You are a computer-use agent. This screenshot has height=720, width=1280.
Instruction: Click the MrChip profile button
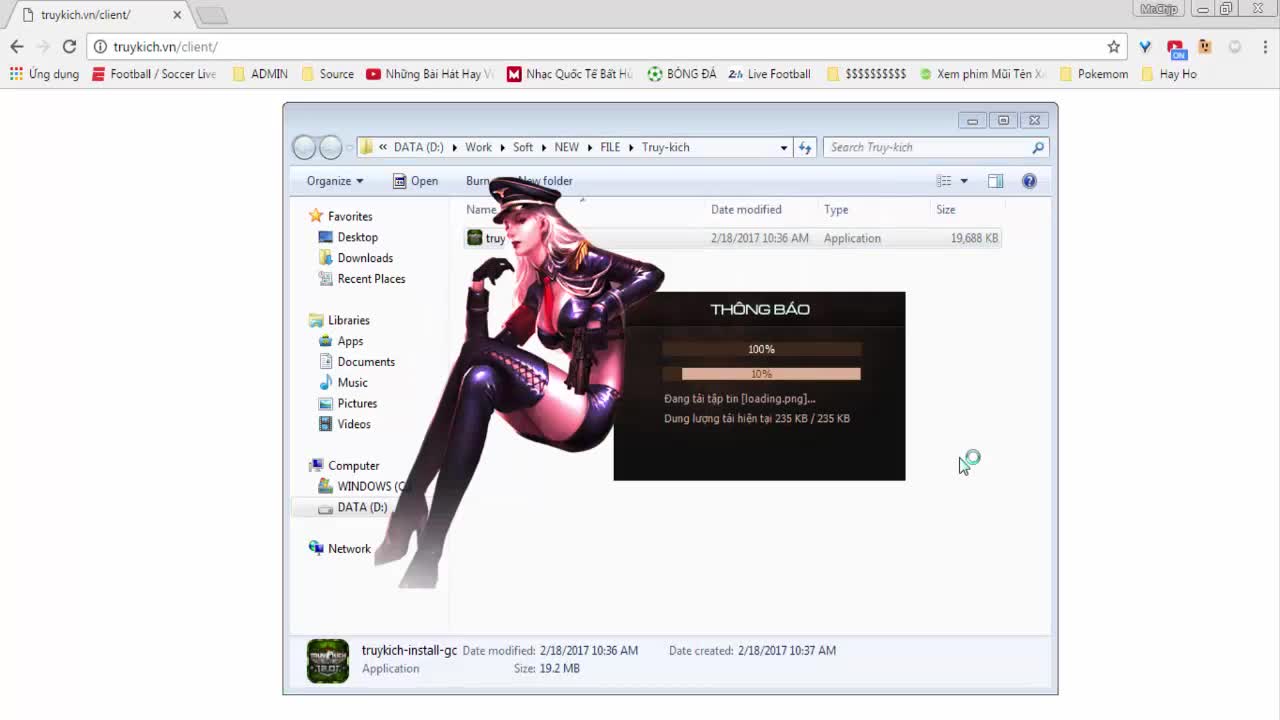[1159, 9]
